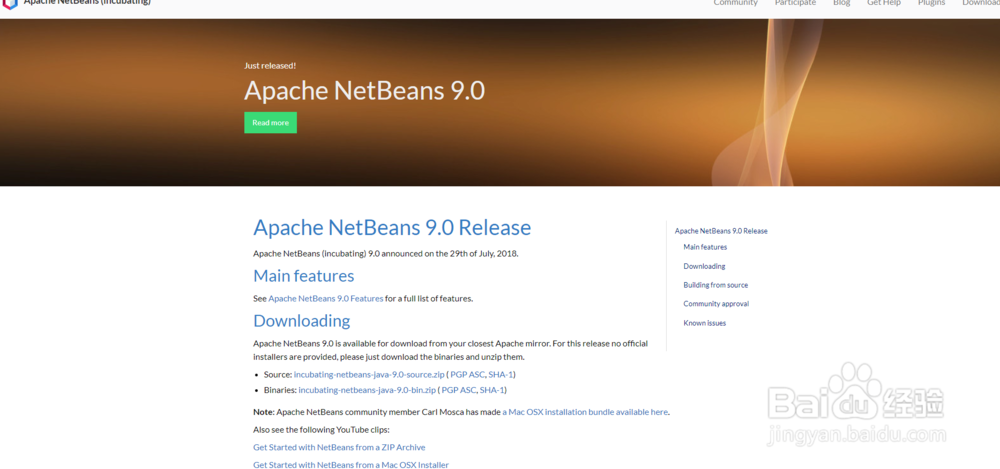
Task: Open the Community menu
Action: (735, 3)
